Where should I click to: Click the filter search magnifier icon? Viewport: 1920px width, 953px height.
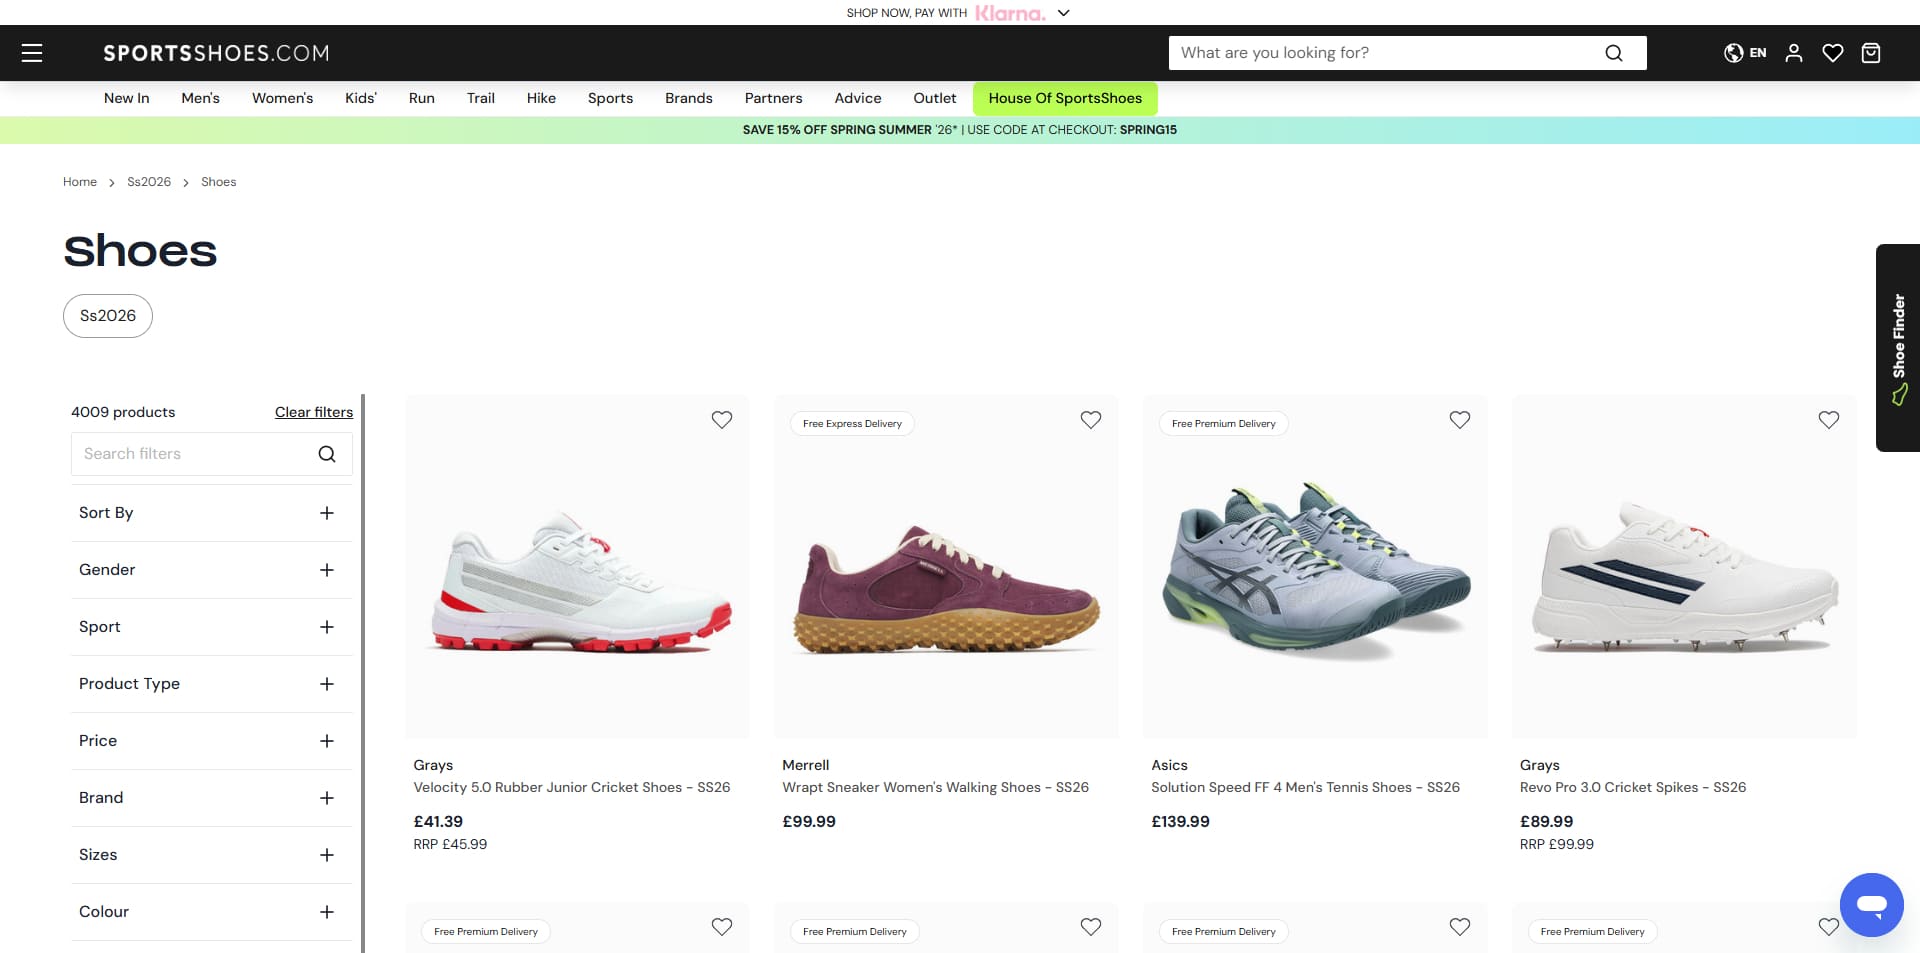[x=327, y=454]
